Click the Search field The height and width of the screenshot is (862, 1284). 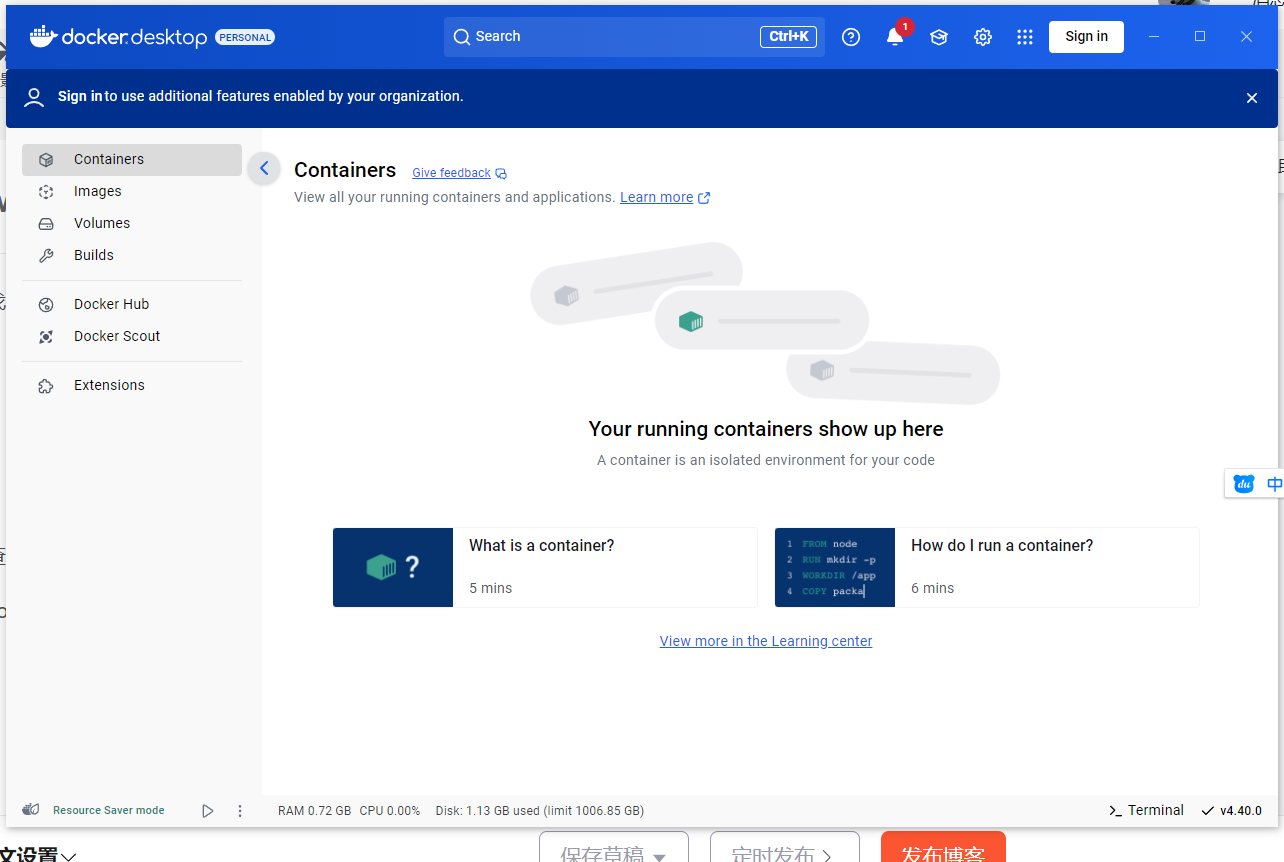[634, 37]
